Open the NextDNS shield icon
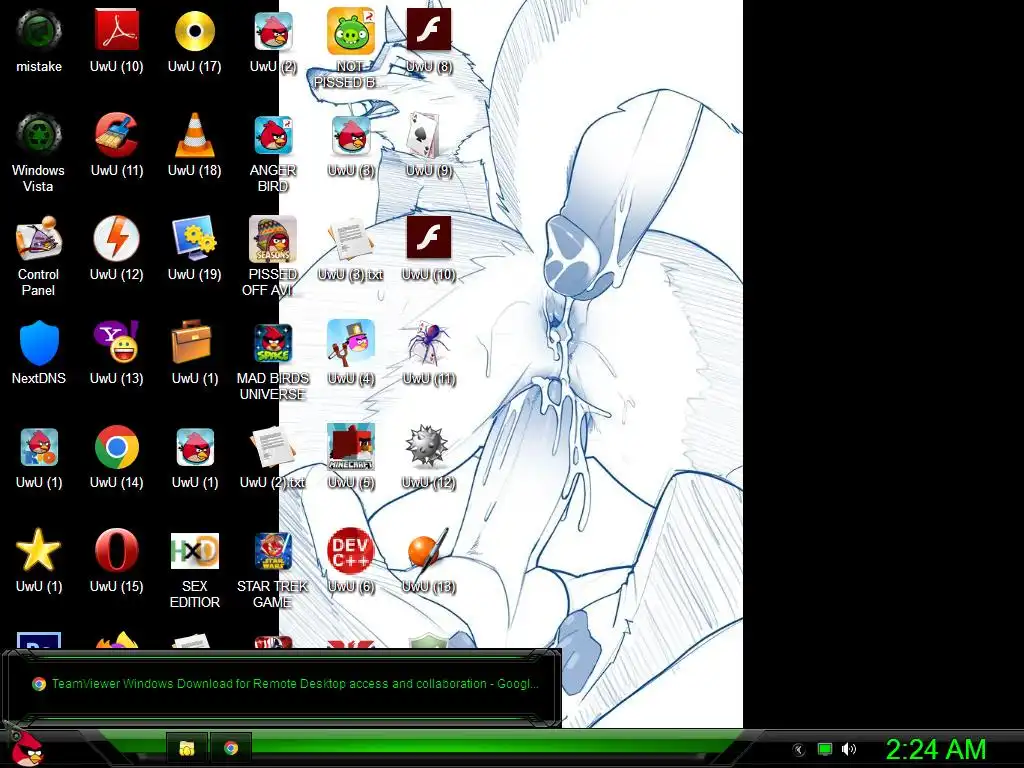1024x768 pixels. tap(39, 352)
